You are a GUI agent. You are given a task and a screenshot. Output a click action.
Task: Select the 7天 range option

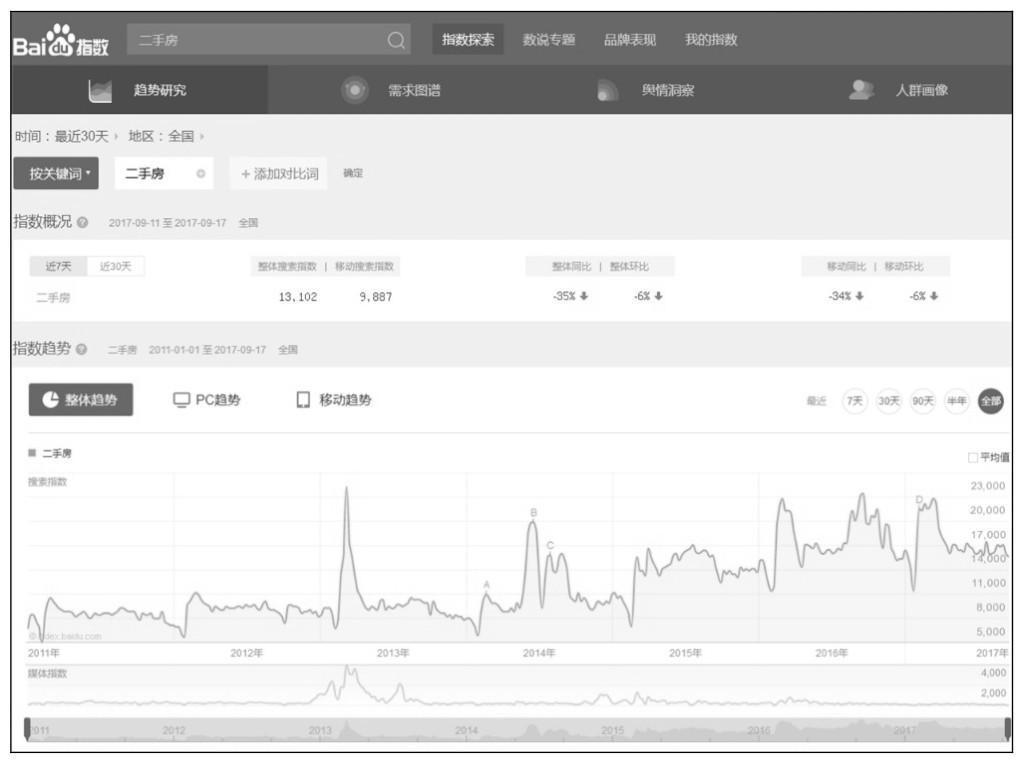(x=854, y=401)
